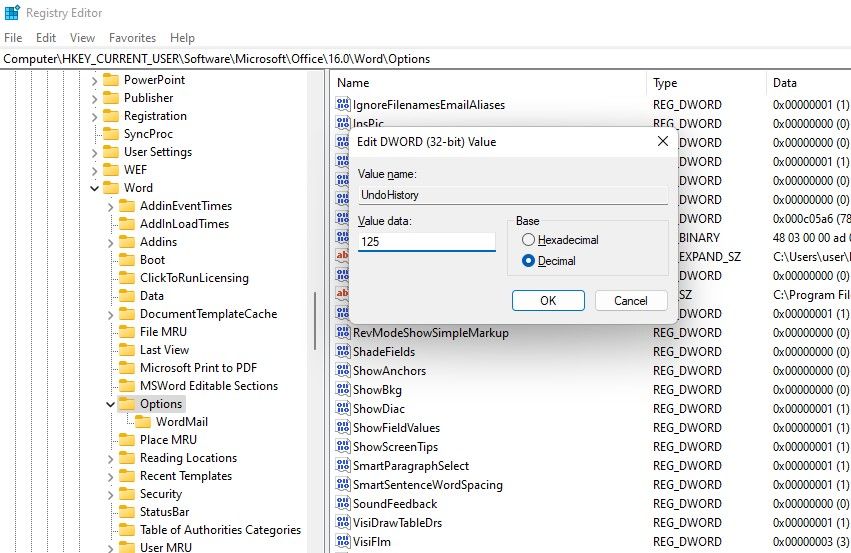The width and height of the screenshot is (851, 553).
Task: Sort values by Type column header
Action: [706, 82]
